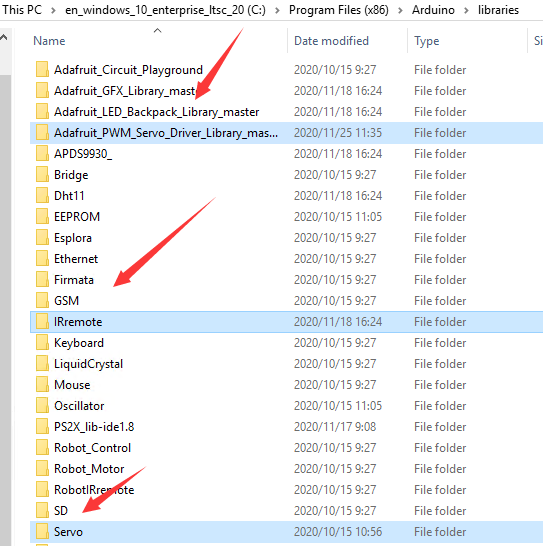Navigate to Arduino in the address bar
The width and height of the screenshot is (543, 546).
click(x=433, y=10)
